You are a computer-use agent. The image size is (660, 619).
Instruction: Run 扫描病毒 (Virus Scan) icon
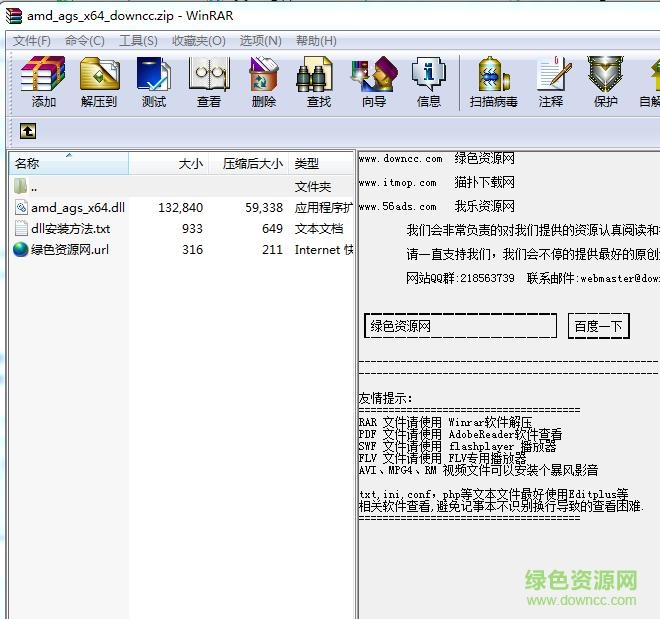pyautogui.click(x=494, y=80)
